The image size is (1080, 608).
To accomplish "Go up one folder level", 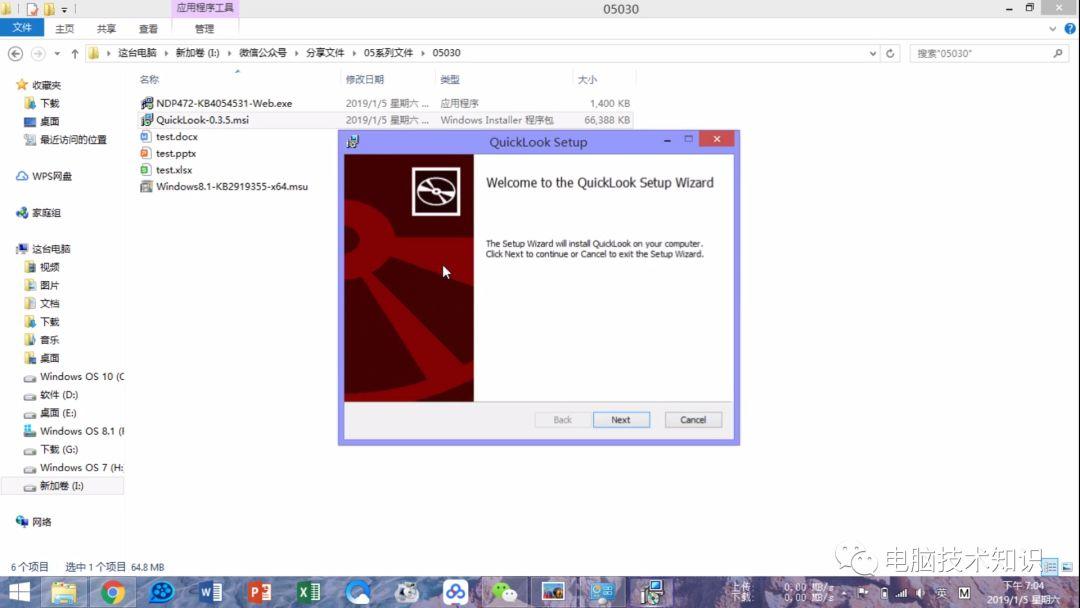I will click(x=74, y=53).
